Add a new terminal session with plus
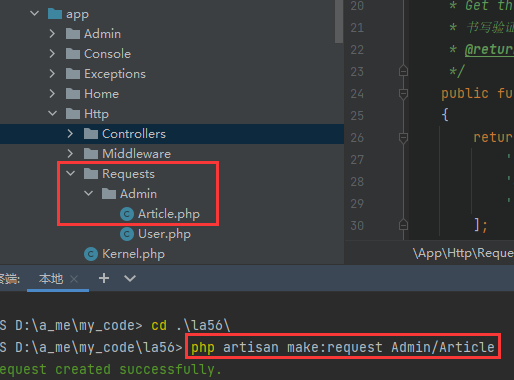Viewport: 514px width, 380px height. [104, 278]
